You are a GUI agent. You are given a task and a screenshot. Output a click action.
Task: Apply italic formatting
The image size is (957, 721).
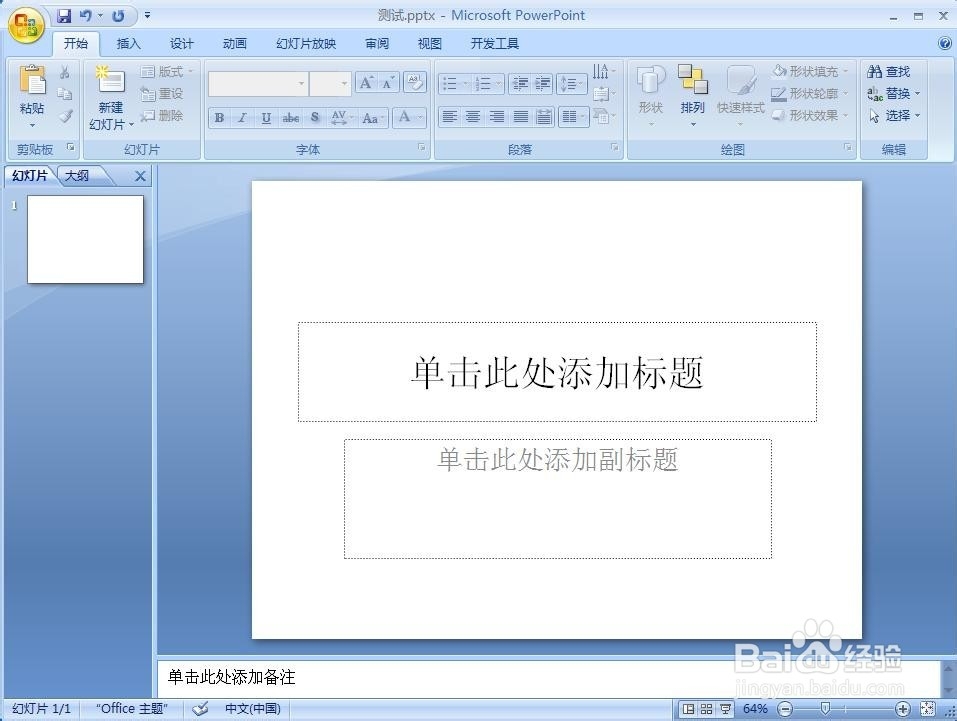coord(242,117)
